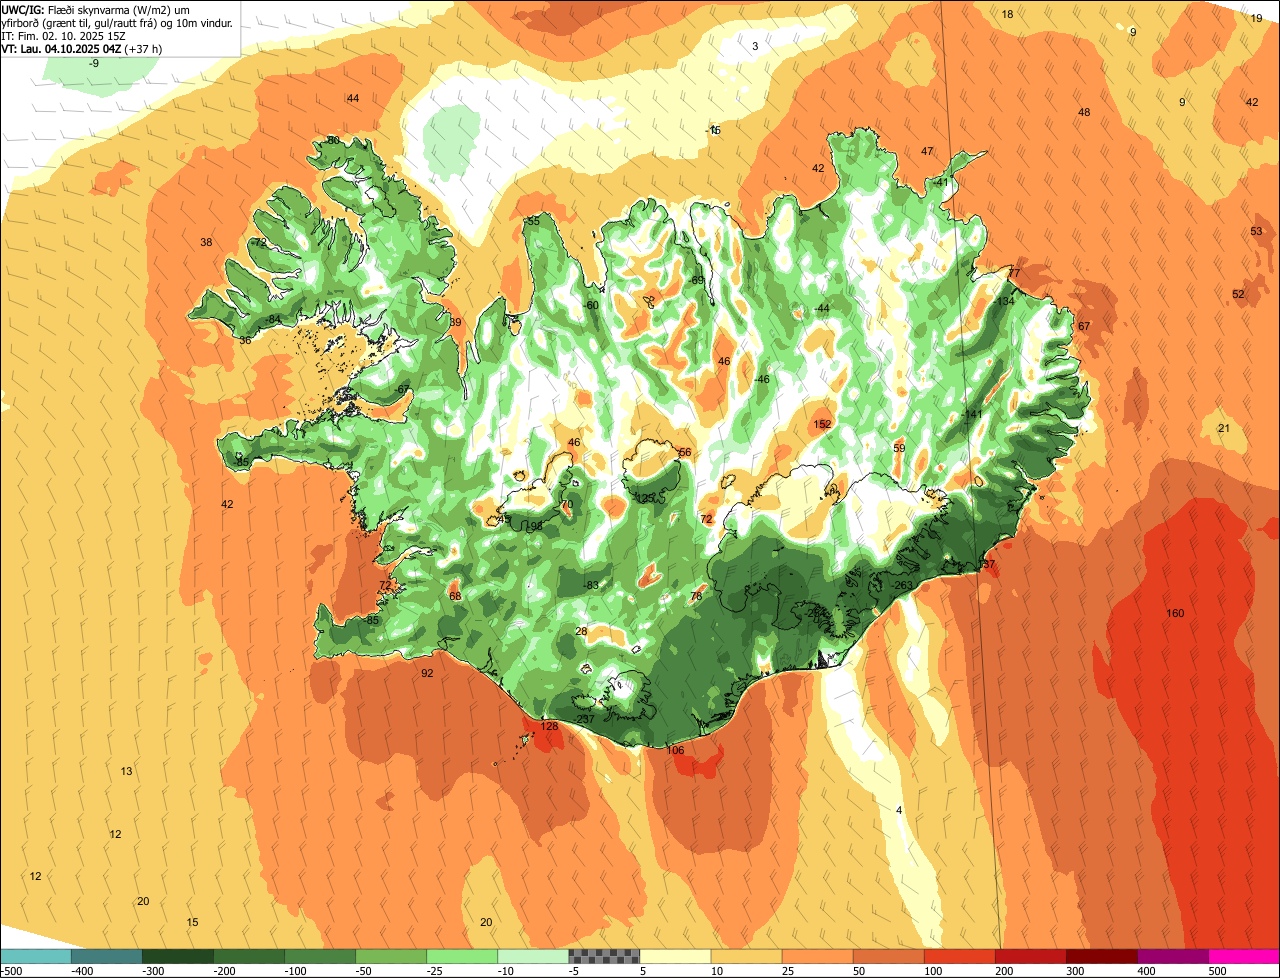This screenshot has width=1280, height=978.
Task: Select the 38 value west of the Westfjords
Action: click(206, 242)
